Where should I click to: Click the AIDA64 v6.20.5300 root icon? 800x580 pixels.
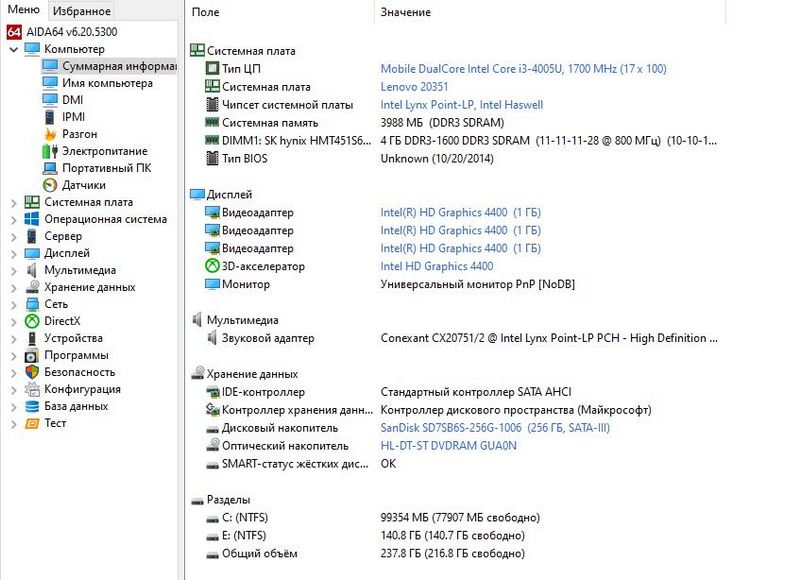coord(14,32)
